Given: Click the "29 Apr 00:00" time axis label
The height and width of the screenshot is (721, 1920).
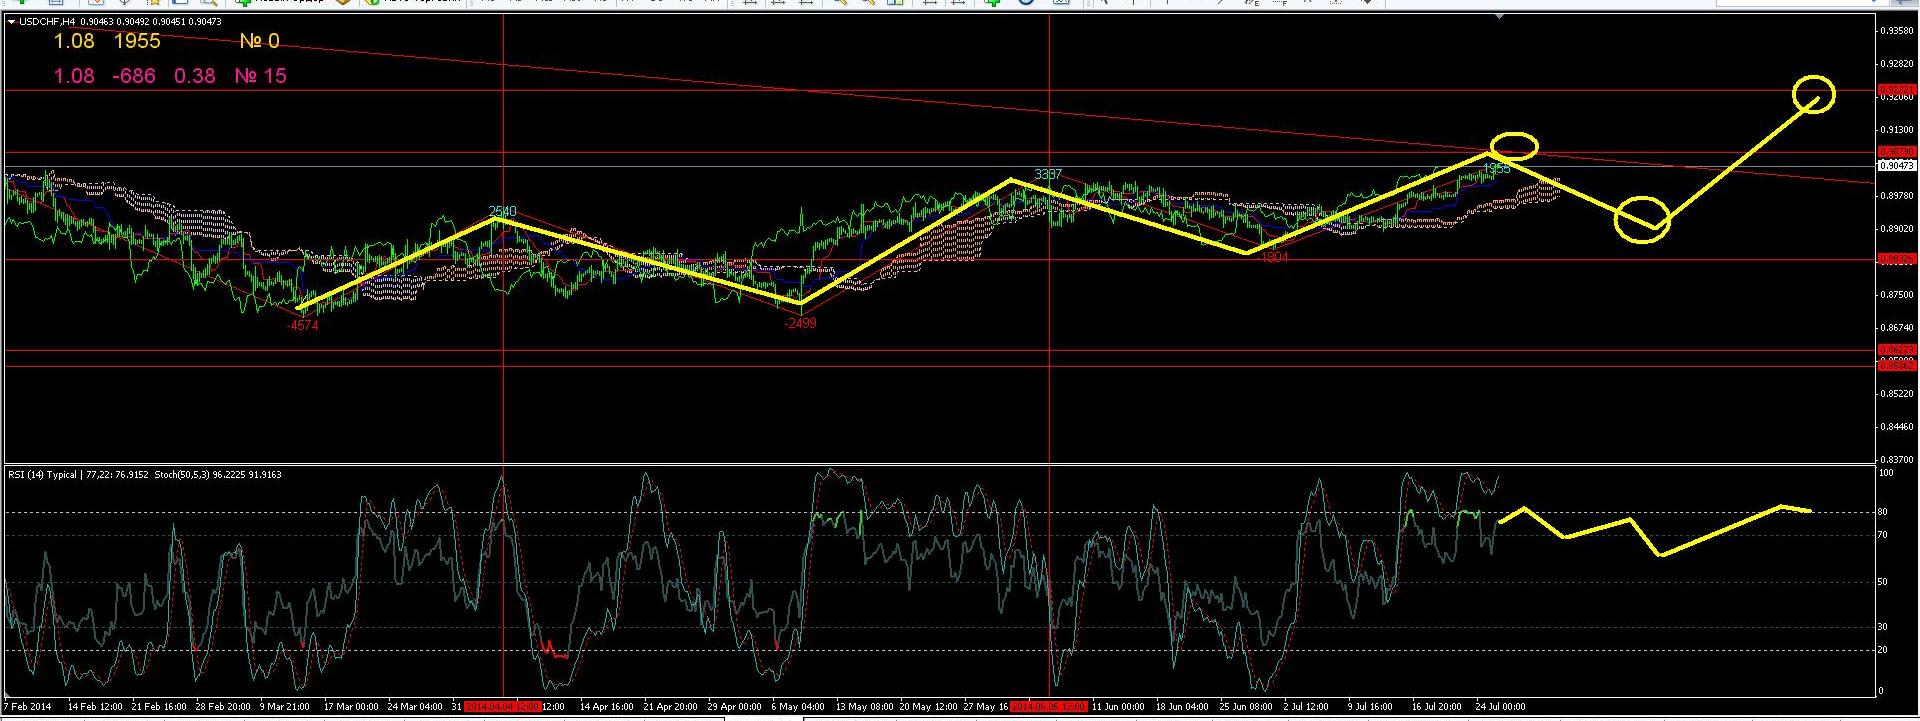Looking at the screenshot, I should [x=735, y=707].
